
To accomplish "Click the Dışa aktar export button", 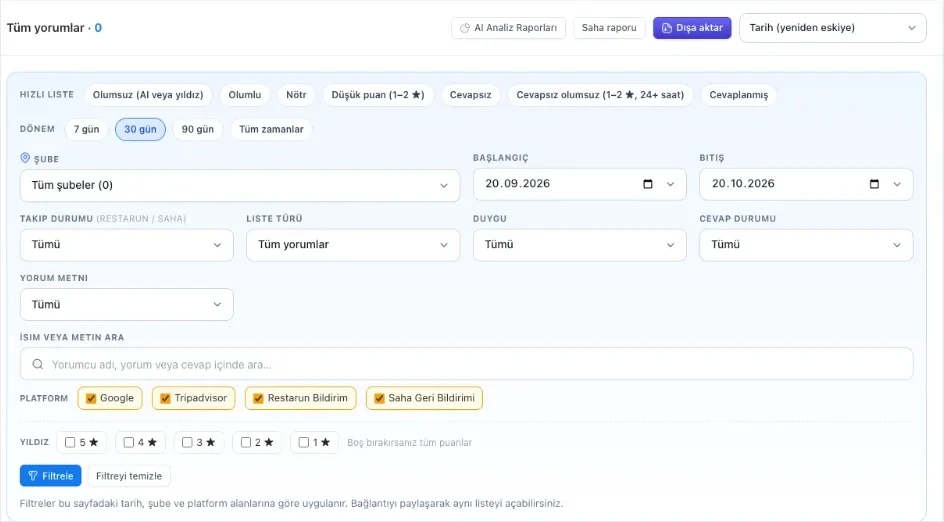I will click(692, 28).
